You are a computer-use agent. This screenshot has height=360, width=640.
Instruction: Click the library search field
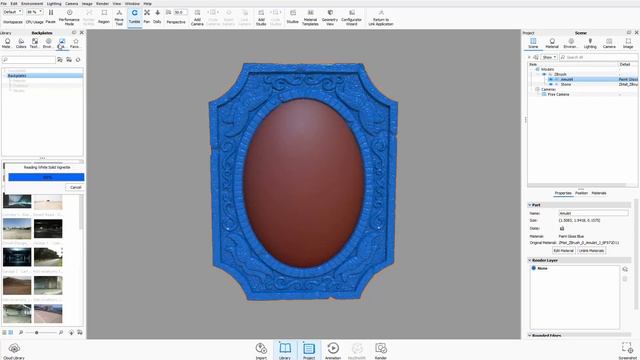(x=29, y=60)
